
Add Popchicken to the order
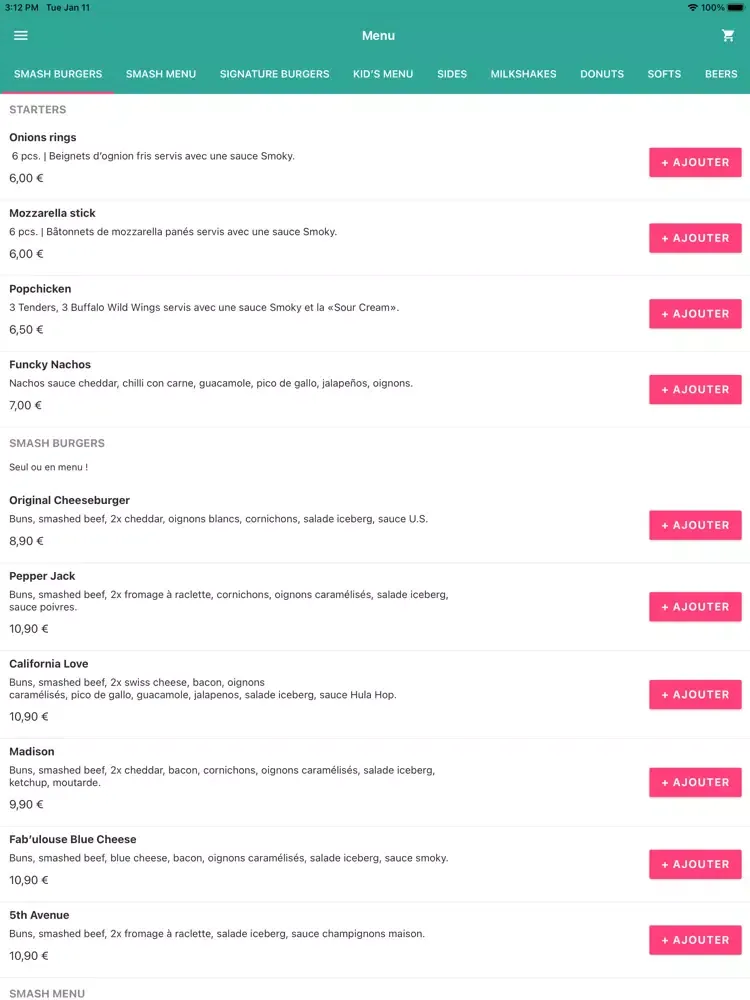695,314
